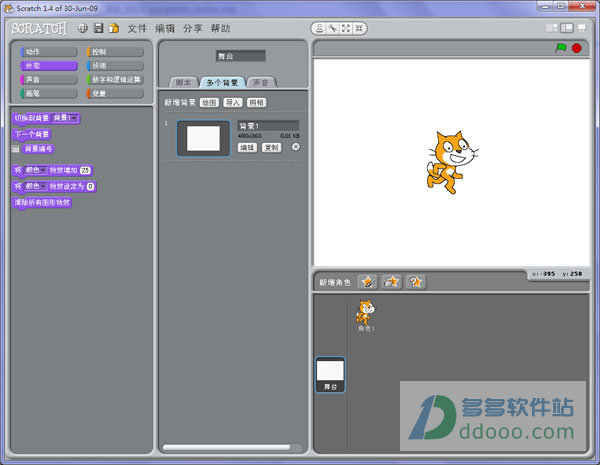
Task: Click the 下一个背景 block
Action: (x=32, y=134)
